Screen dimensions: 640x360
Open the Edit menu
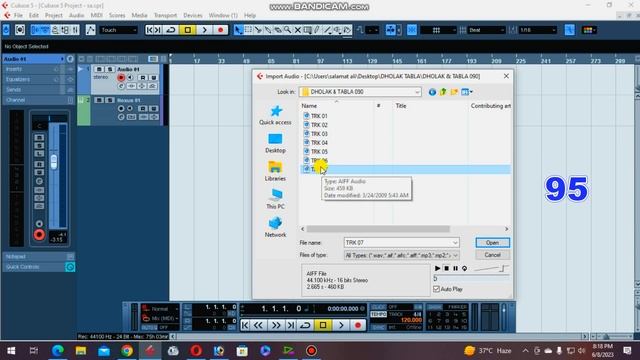tap(34, 16)
